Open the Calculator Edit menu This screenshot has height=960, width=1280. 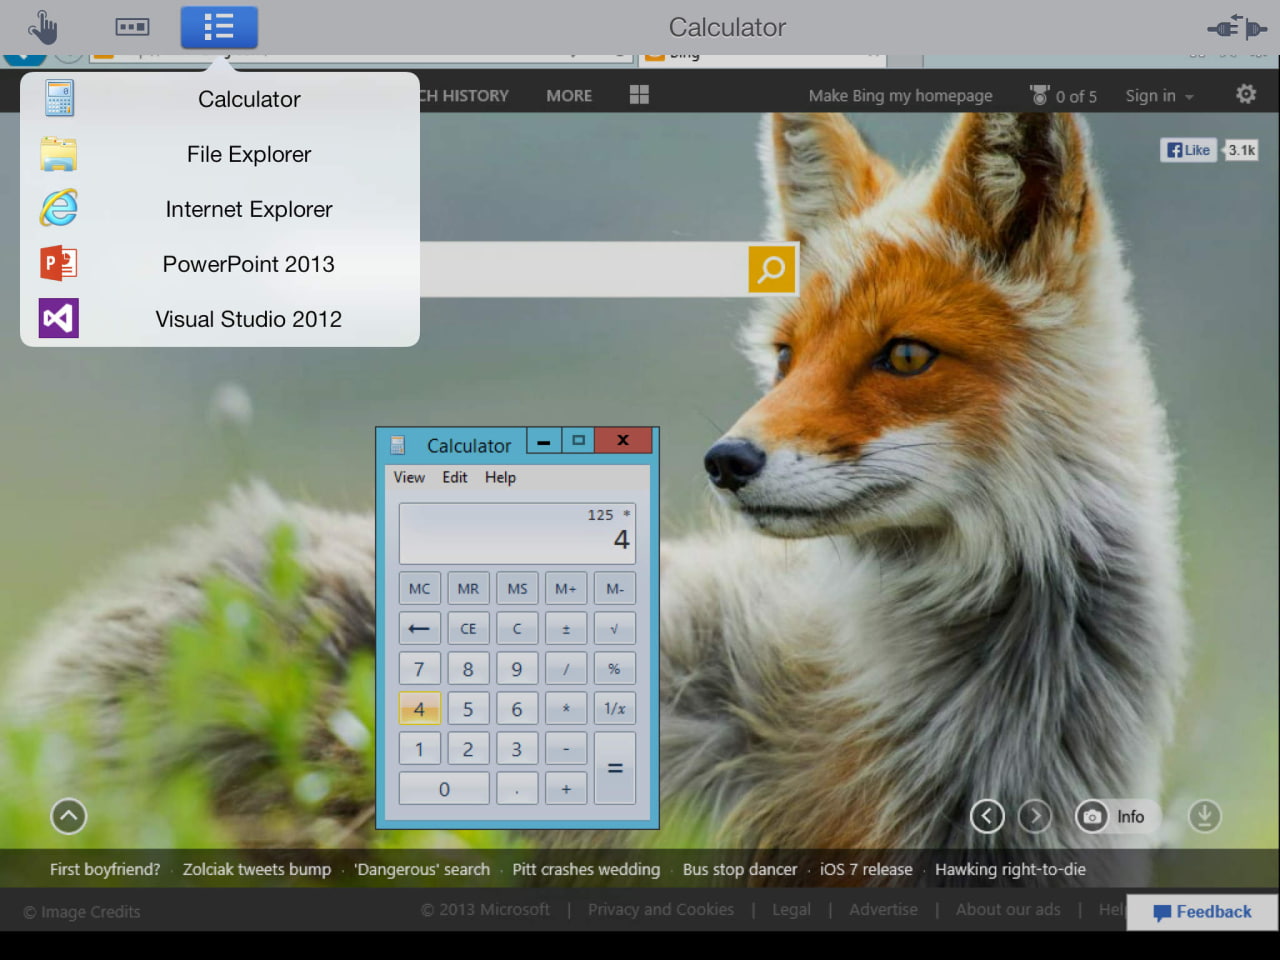pyautogui.click(x=454, y=477)
